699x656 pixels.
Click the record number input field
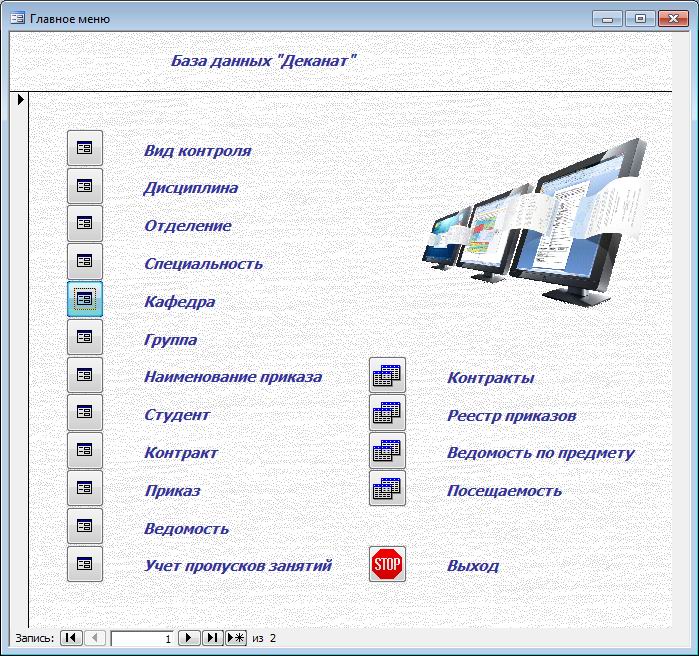(142, 638)
